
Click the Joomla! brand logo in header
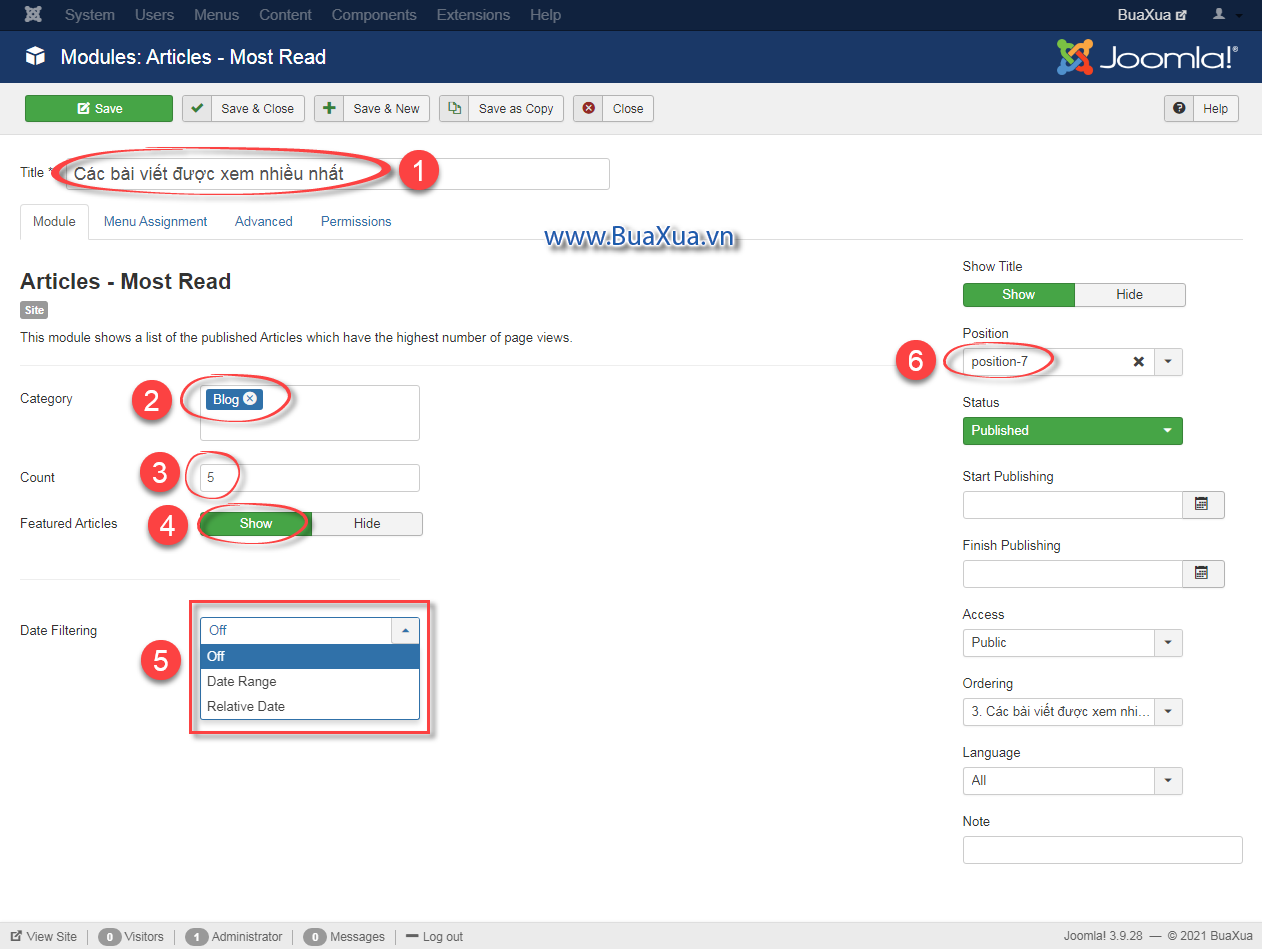(x=1147, y=57)
